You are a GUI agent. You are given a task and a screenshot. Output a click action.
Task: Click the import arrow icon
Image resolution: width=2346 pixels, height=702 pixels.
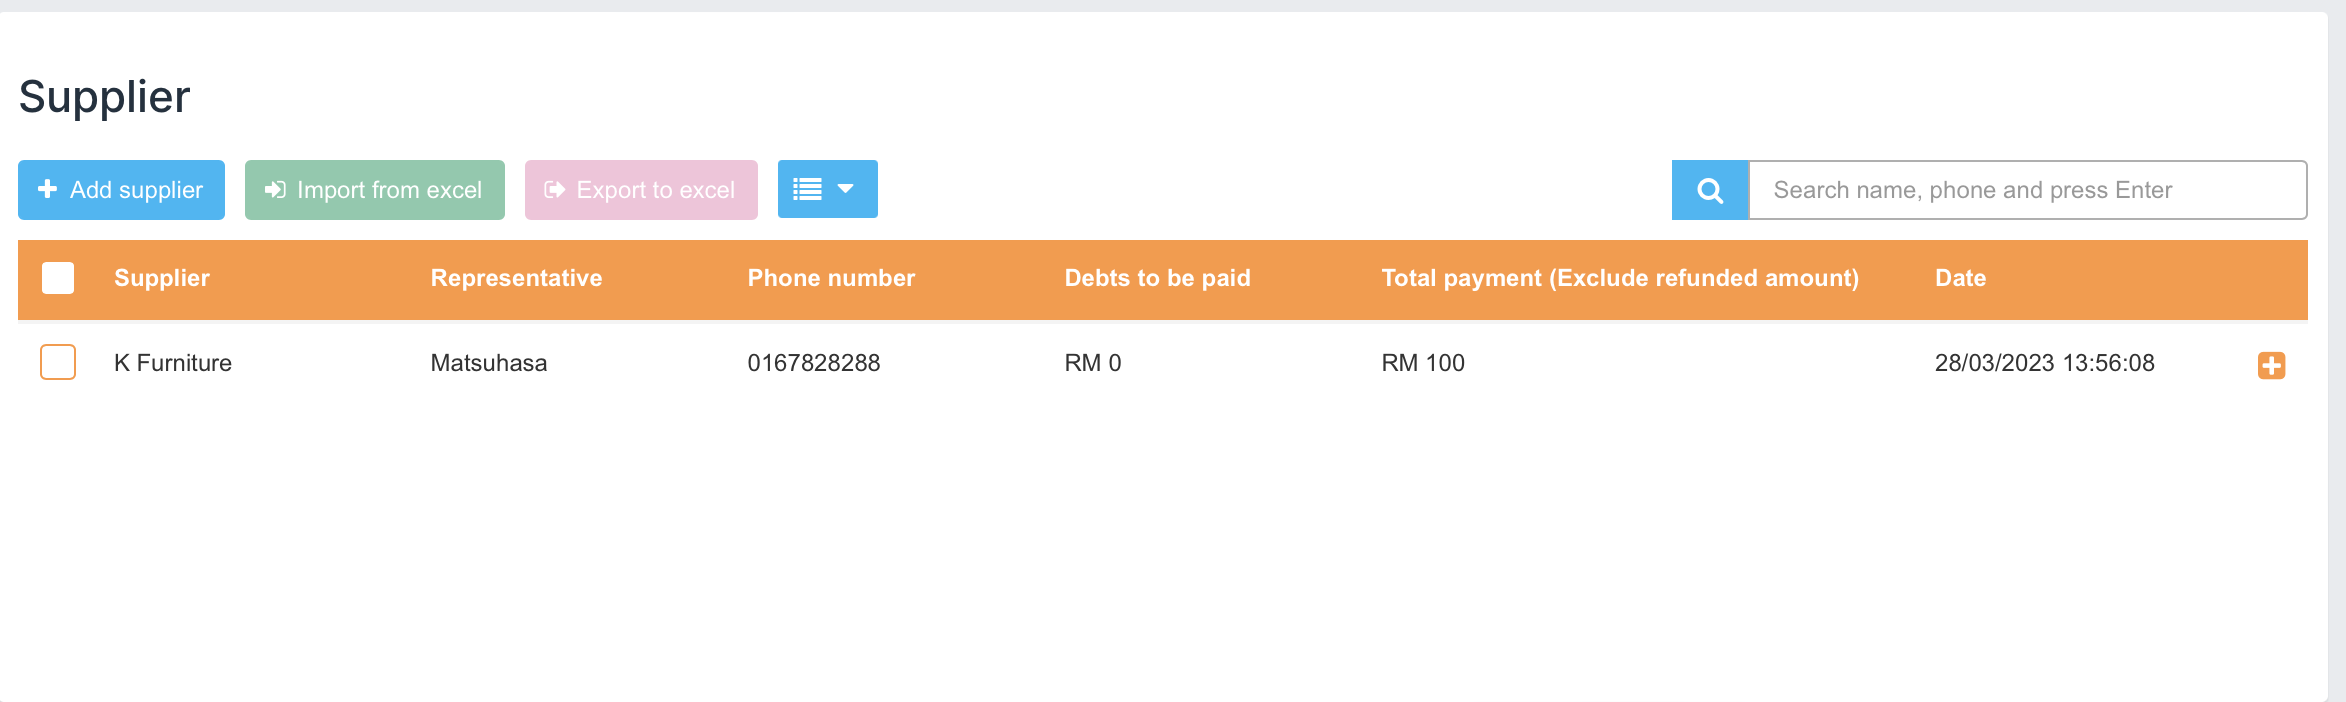(x=275, y=190)
